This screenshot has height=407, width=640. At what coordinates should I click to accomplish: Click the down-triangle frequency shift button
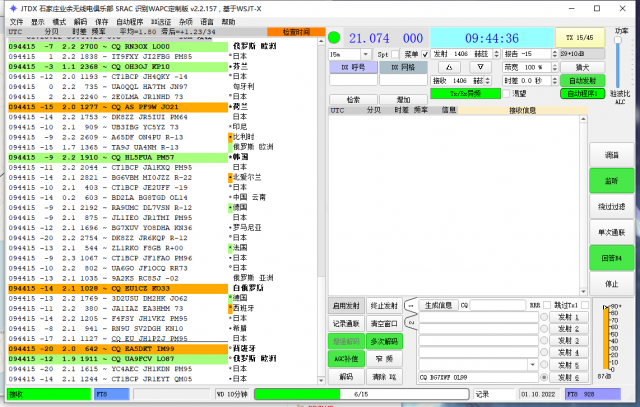(x=480, y=67)
